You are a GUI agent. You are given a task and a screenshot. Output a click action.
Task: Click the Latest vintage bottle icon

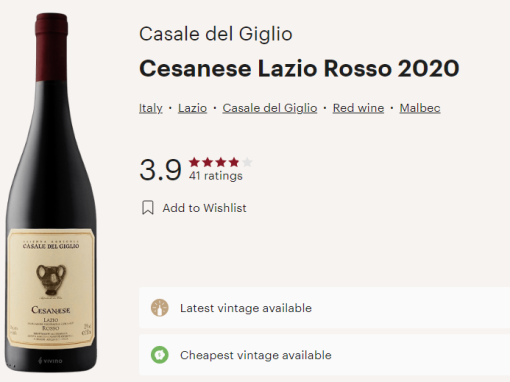coord(160,308)
